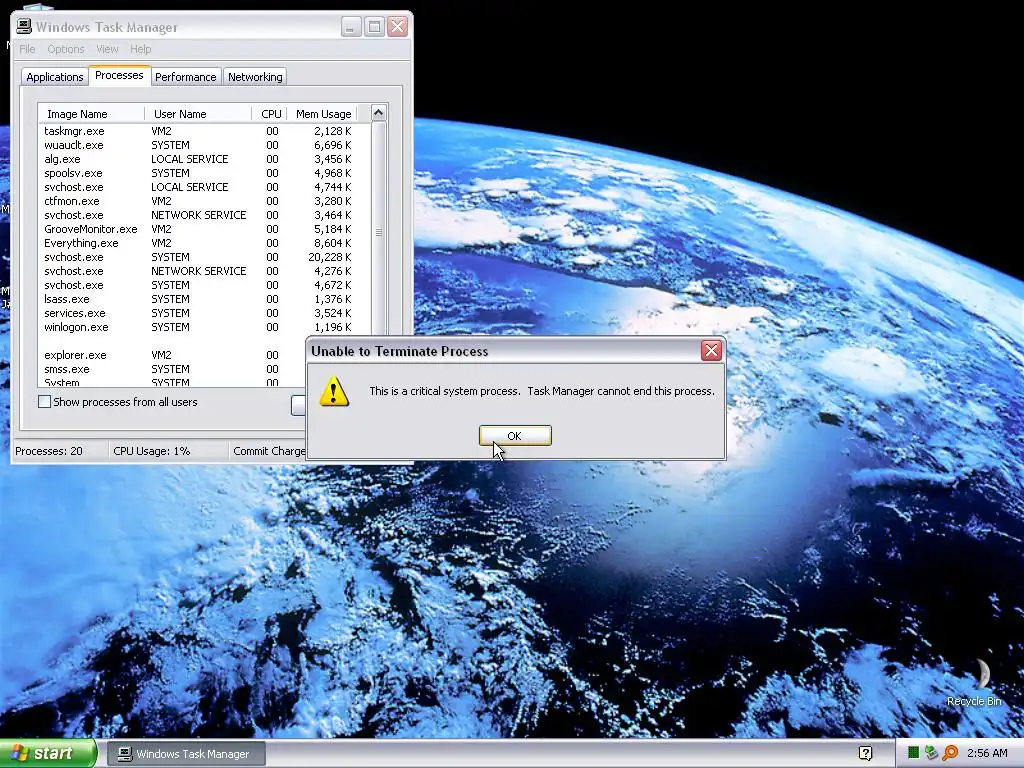This screenshot has height=768, width=1024.
Task: Switch to the Performance tab
Action: [x=185, y=77]
